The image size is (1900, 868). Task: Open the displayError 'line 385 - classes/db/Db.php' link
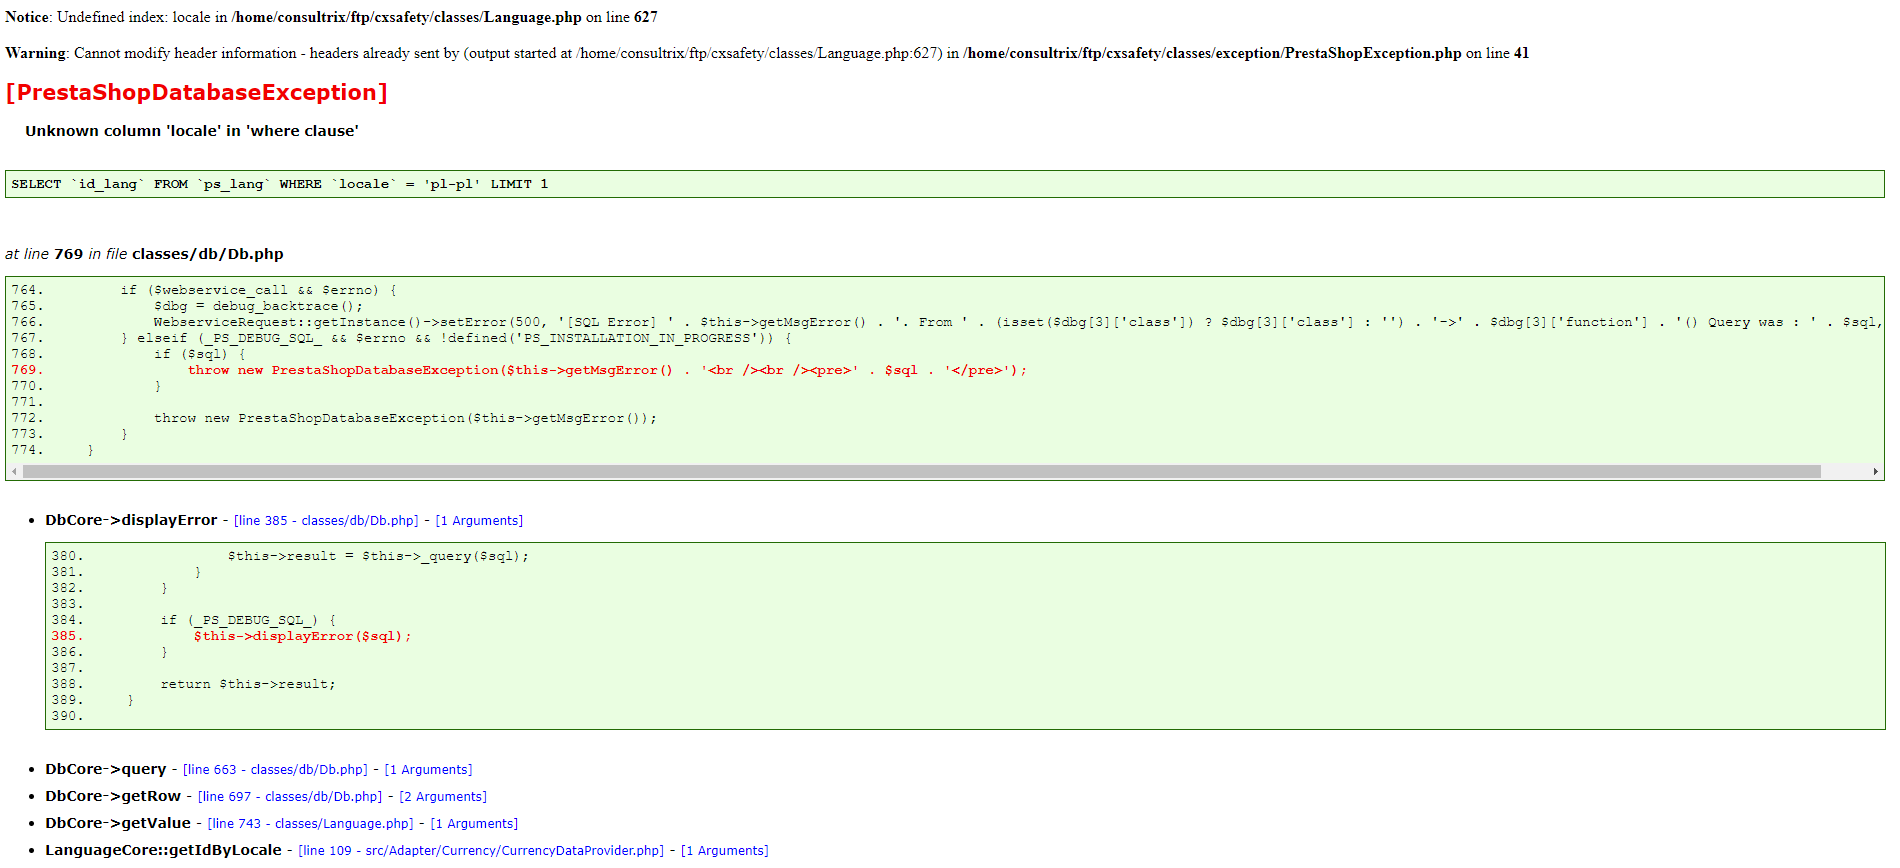pyautogui.click(x=326, y=521)
